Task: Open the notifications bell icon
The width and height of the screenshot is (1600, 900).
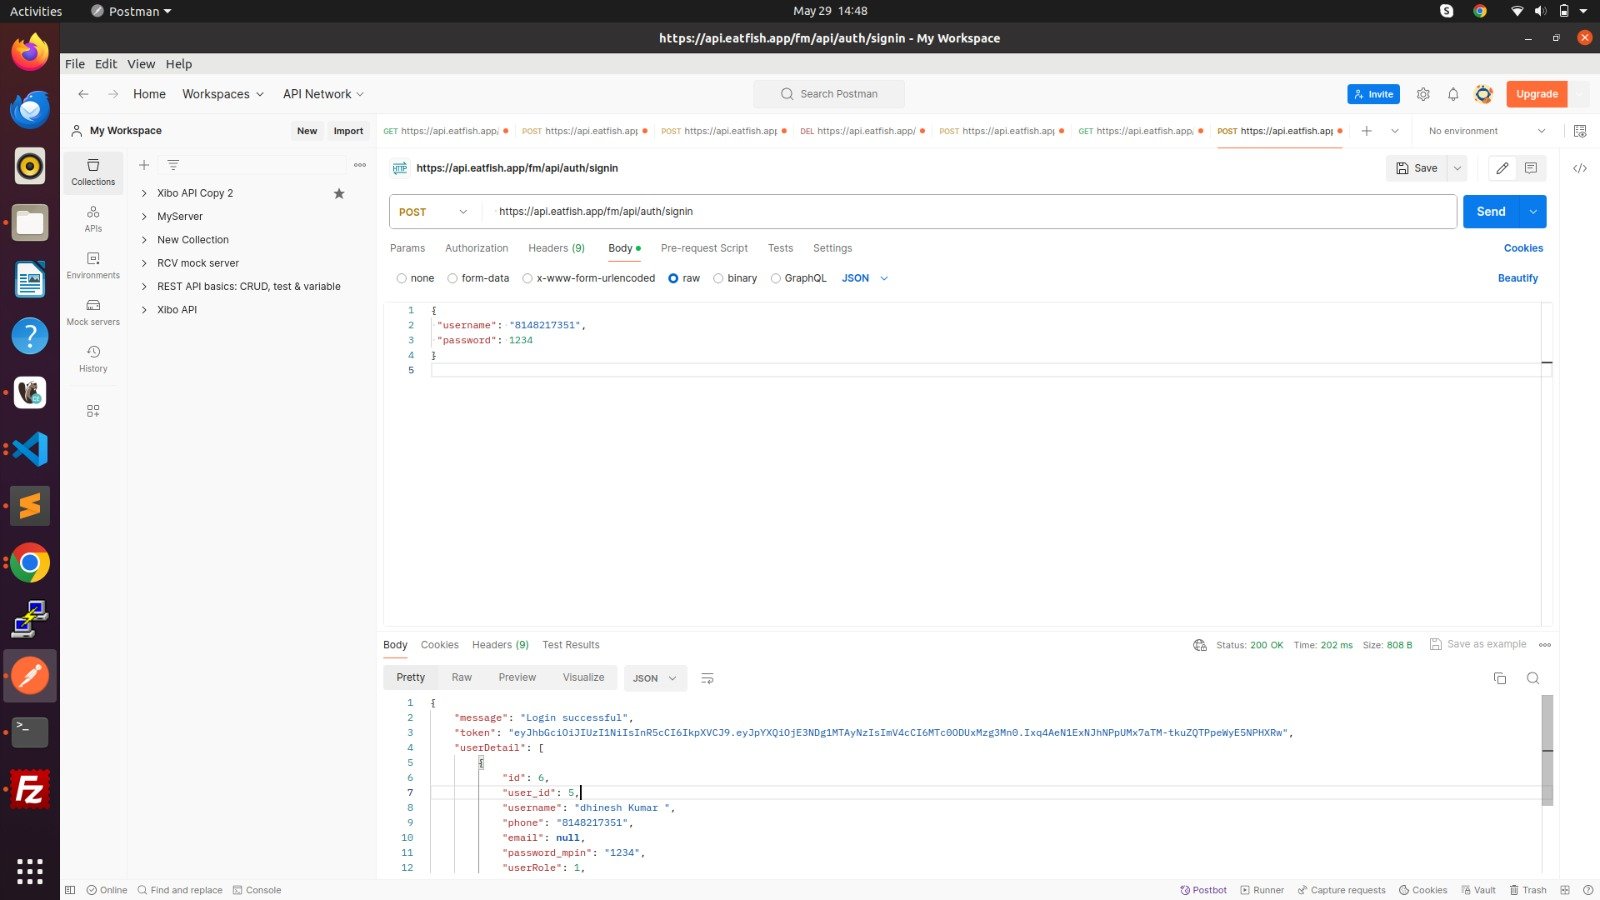Action: 1453,94
